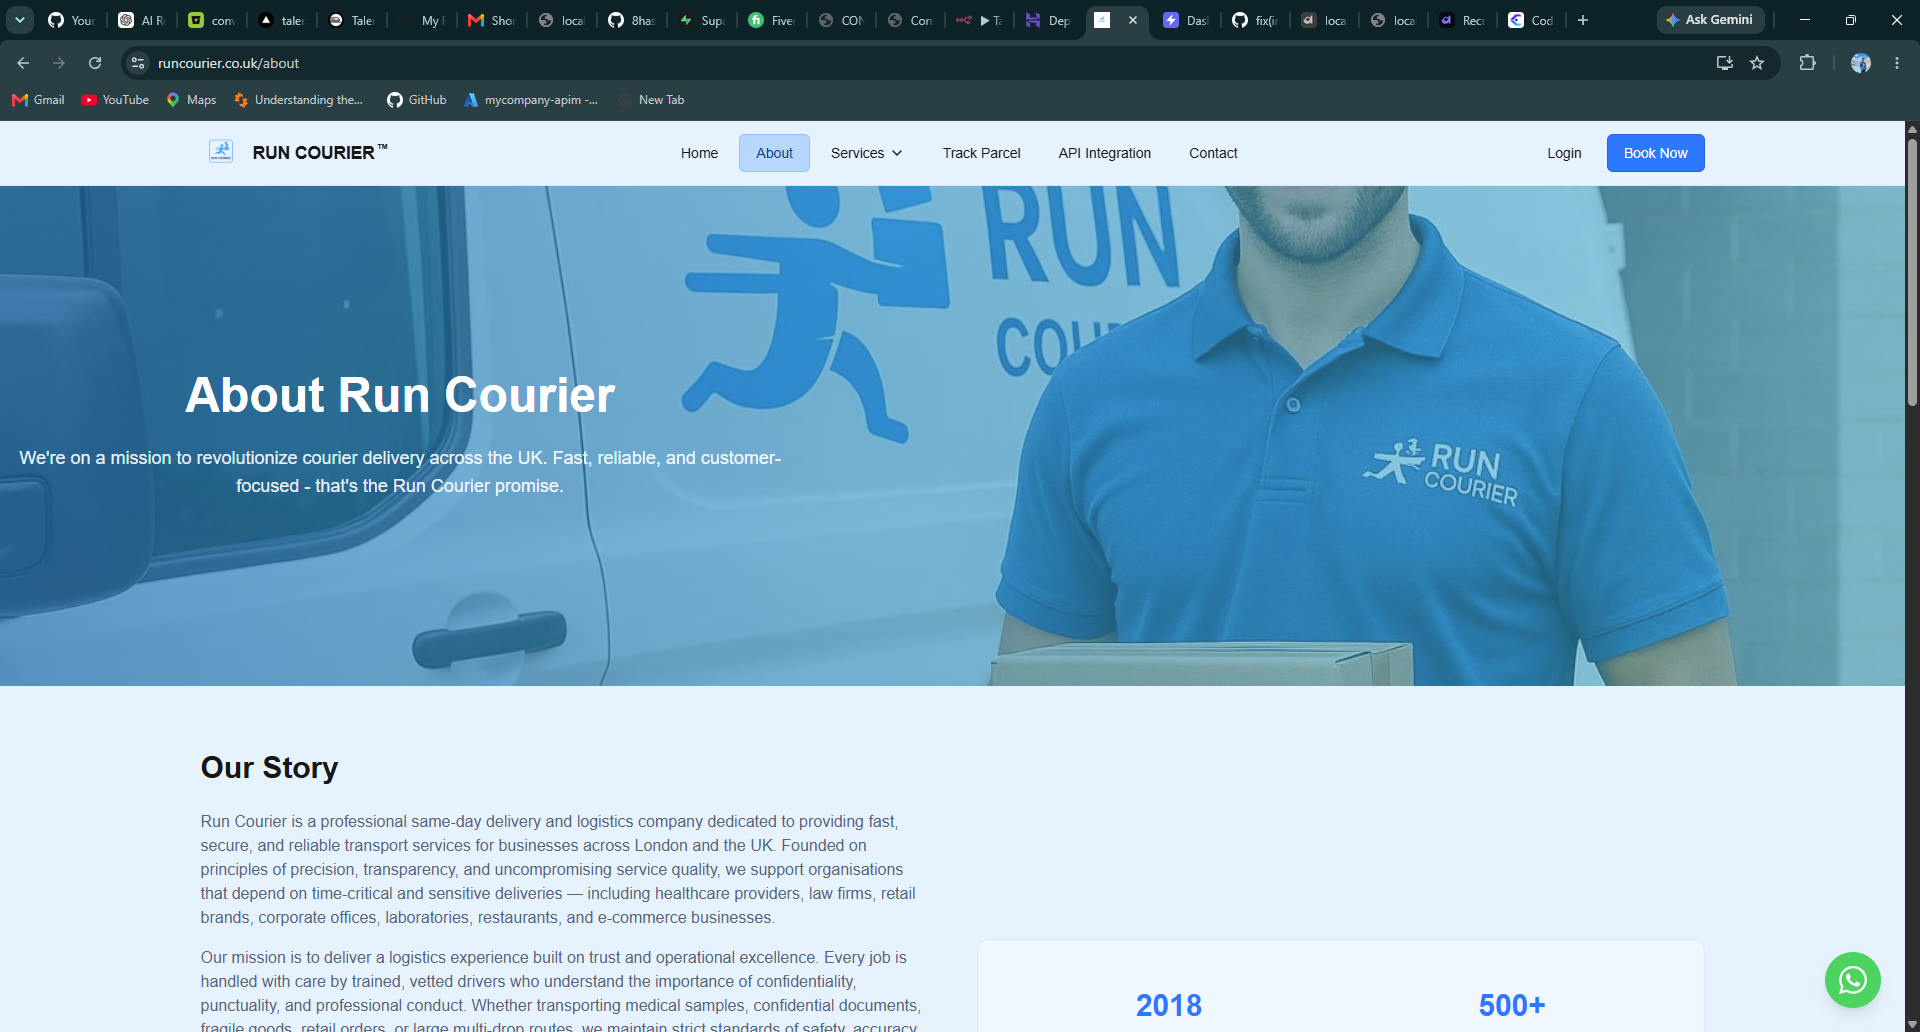1920x1032 pixels.
Task: Open the mycompany-apim bookmark
Action: tap(530, 100)
